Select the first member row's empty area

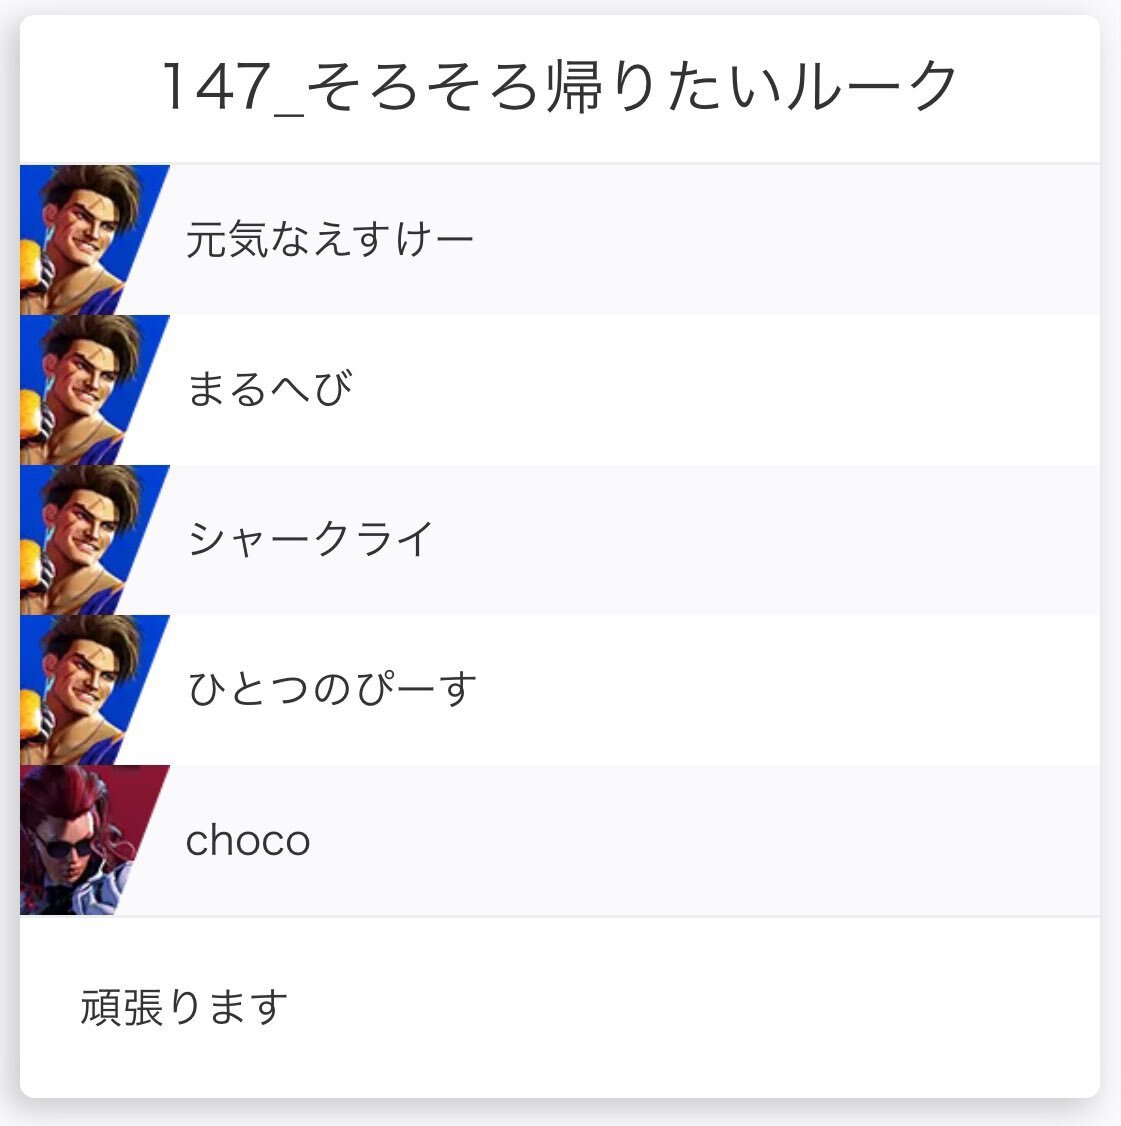[780, 240]
